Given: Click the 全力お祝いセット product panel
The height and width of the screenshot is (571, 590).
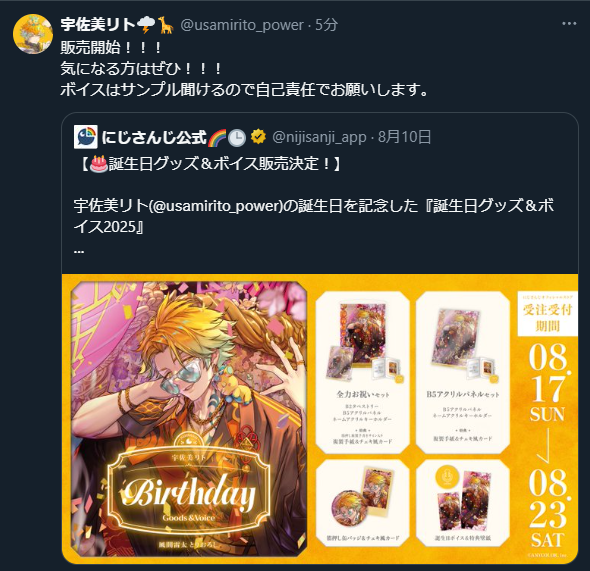Looking at the screenshot, I should (363, 373).
